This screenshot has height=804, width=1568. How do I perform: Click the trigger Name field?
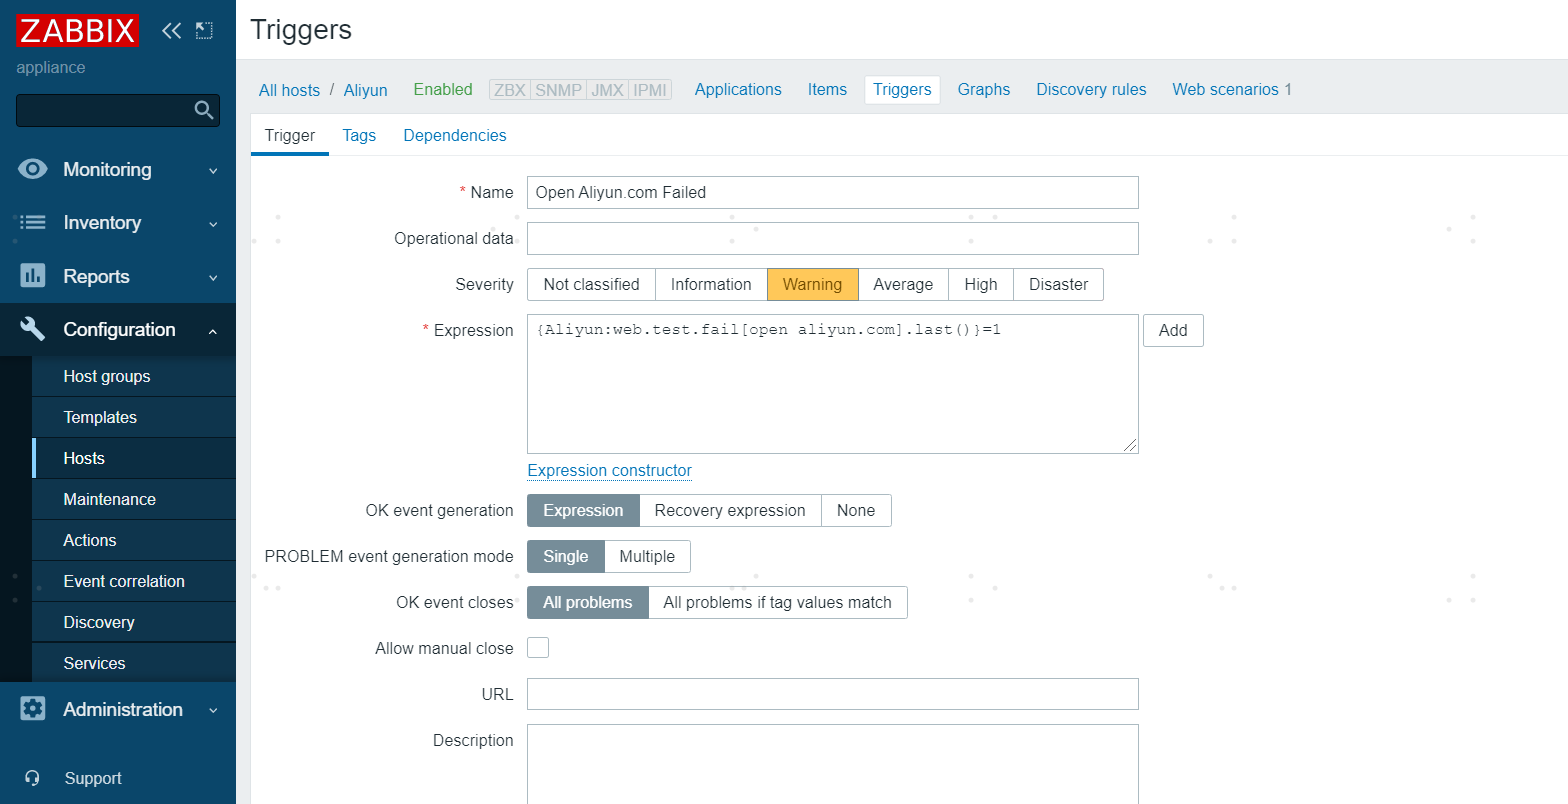(833, 192)
